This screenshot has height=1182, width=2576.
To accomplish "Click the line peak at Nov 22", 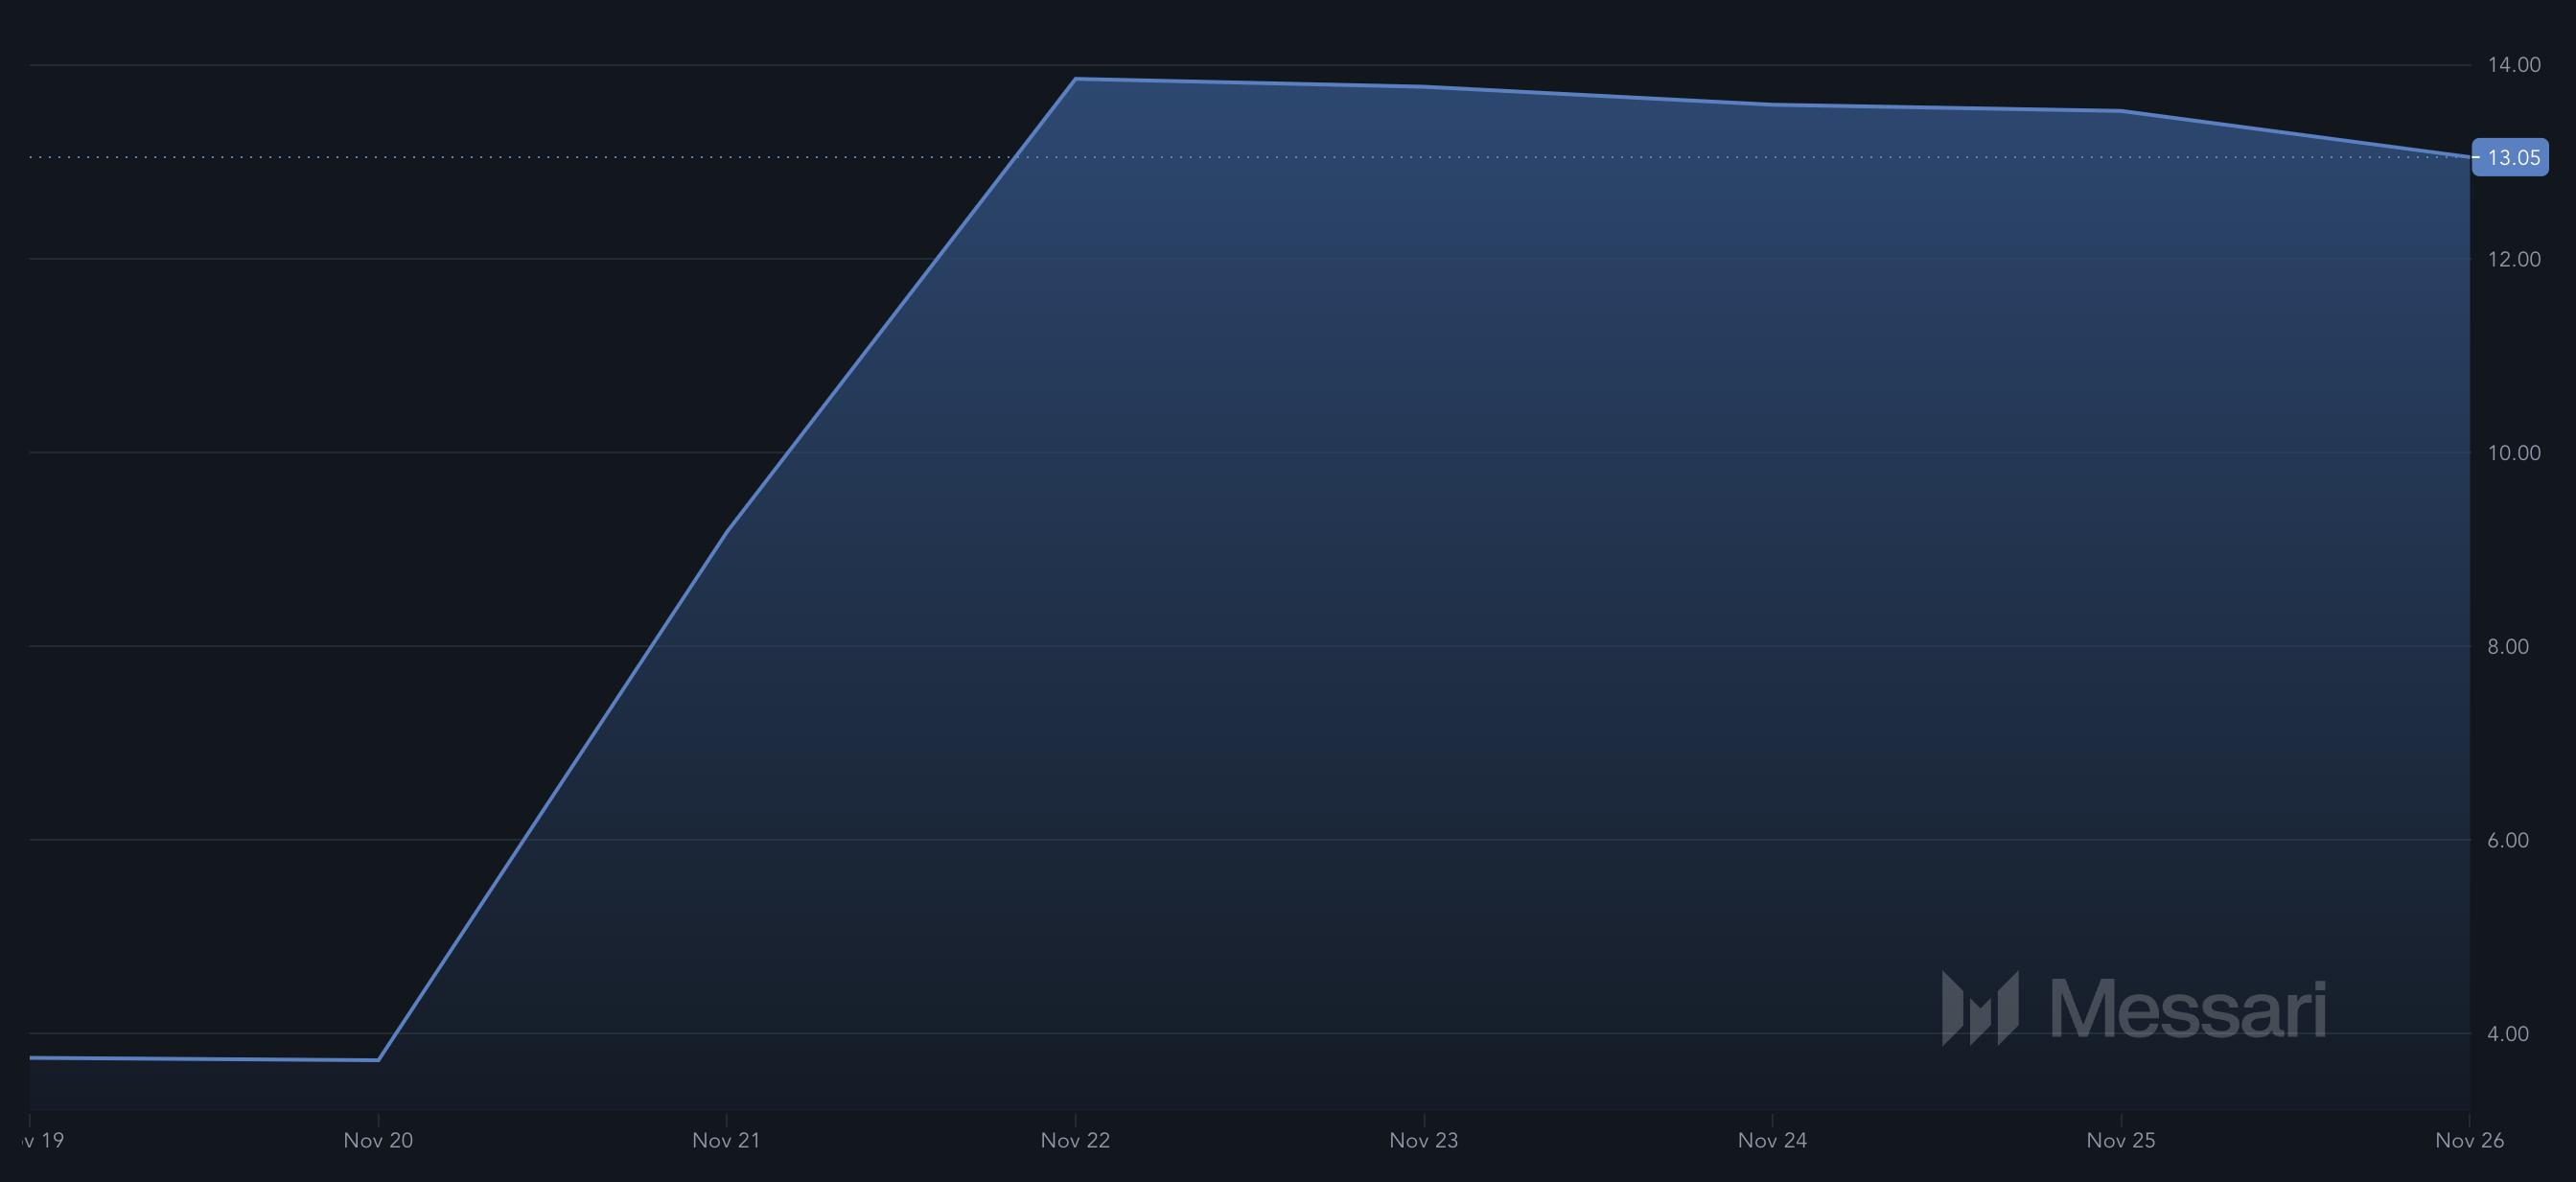I will click(1075, 79).
